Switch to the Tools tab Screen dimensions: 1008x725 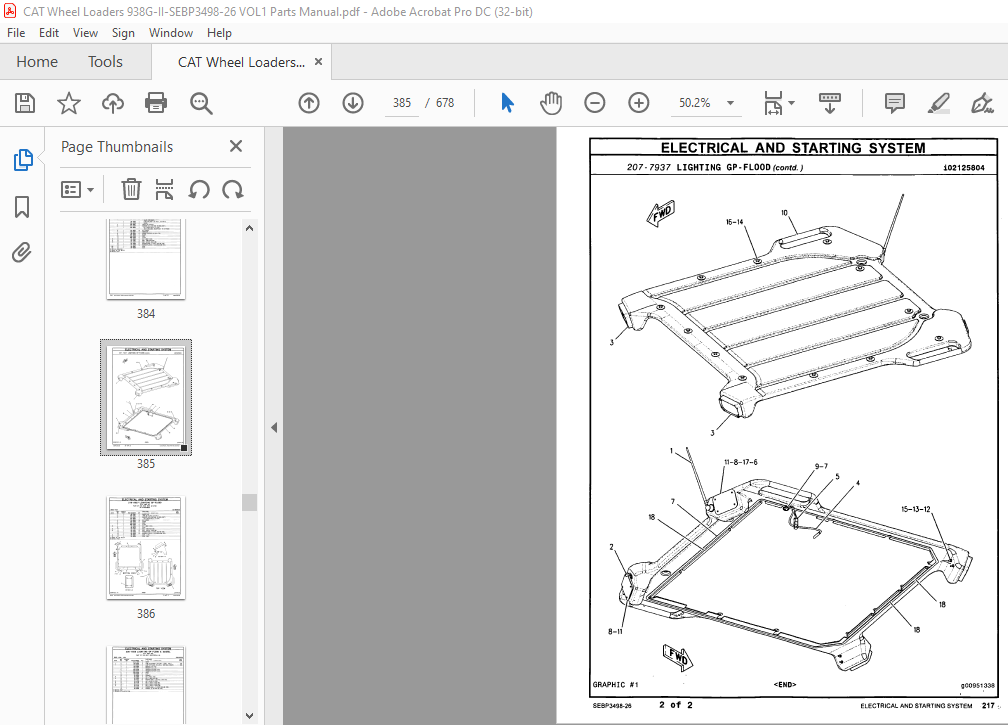tap(105, 62)
